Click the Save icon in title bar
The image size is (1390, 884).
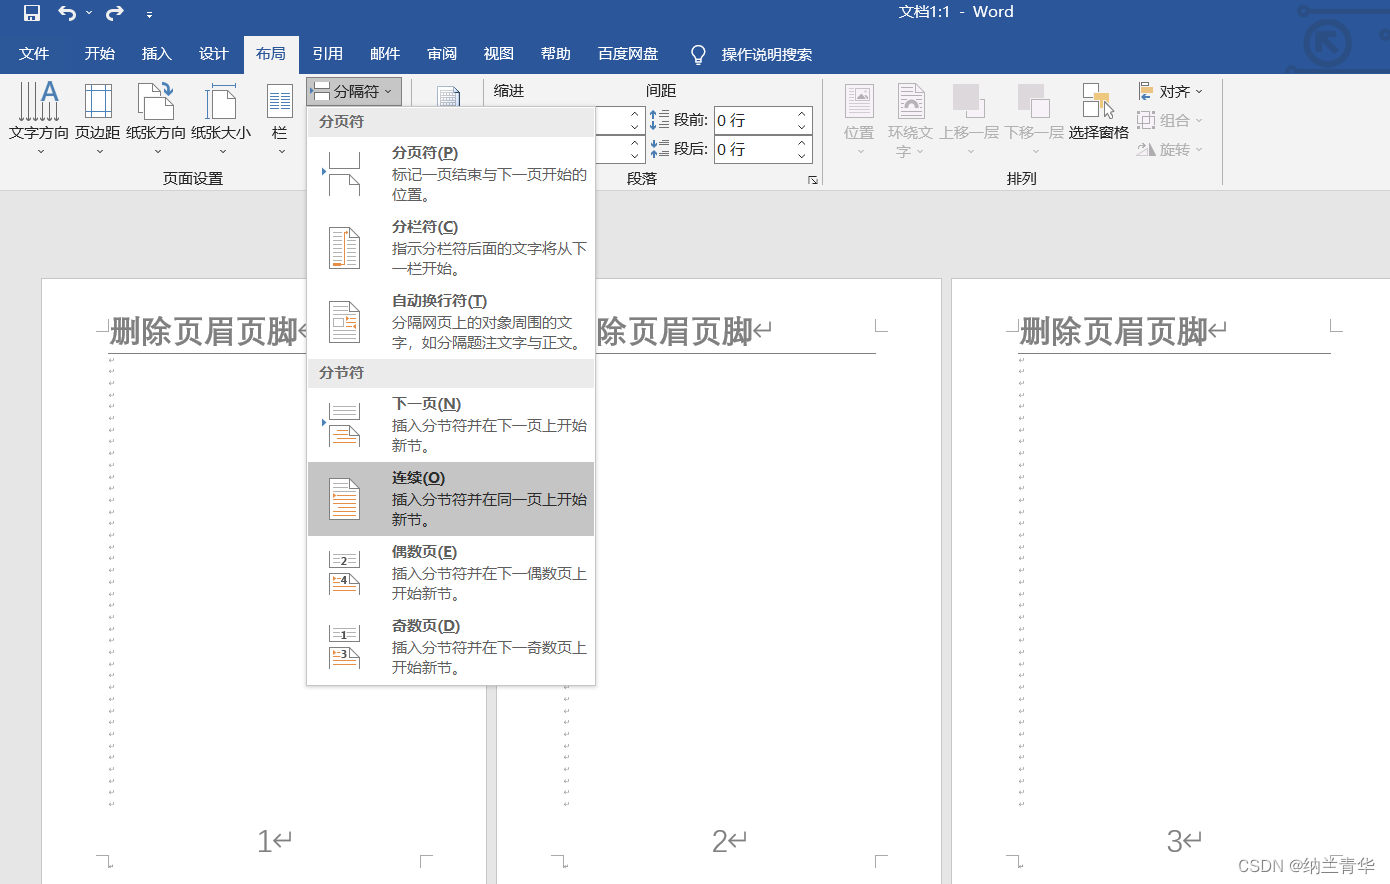(32, 13)
